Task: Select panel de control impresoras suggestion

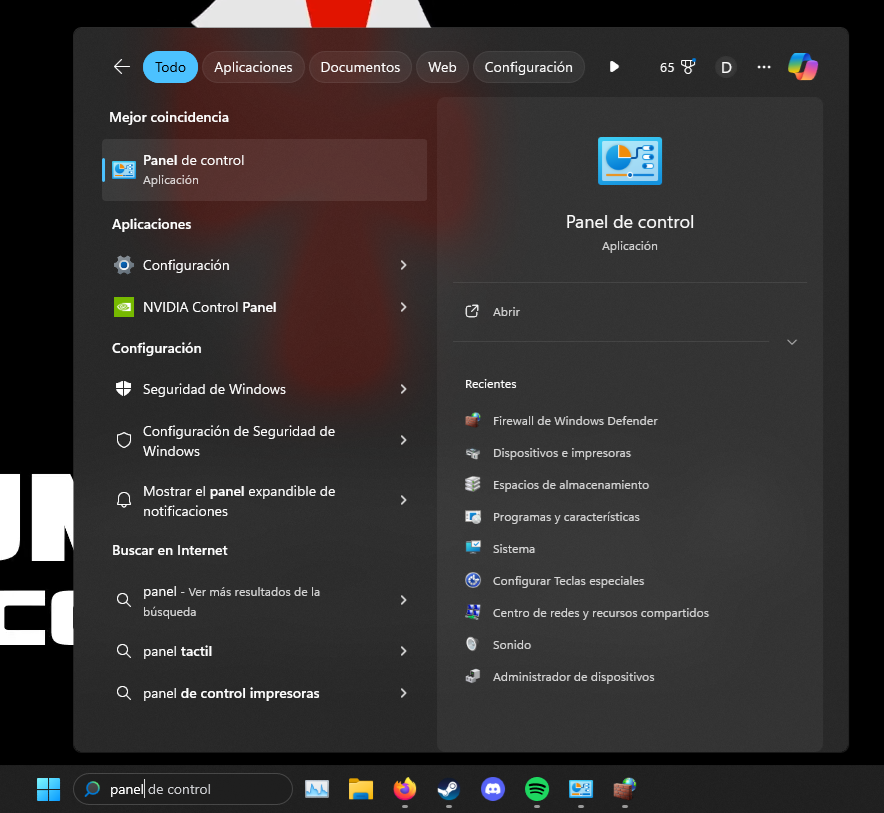Action: (x=264, y=693)
